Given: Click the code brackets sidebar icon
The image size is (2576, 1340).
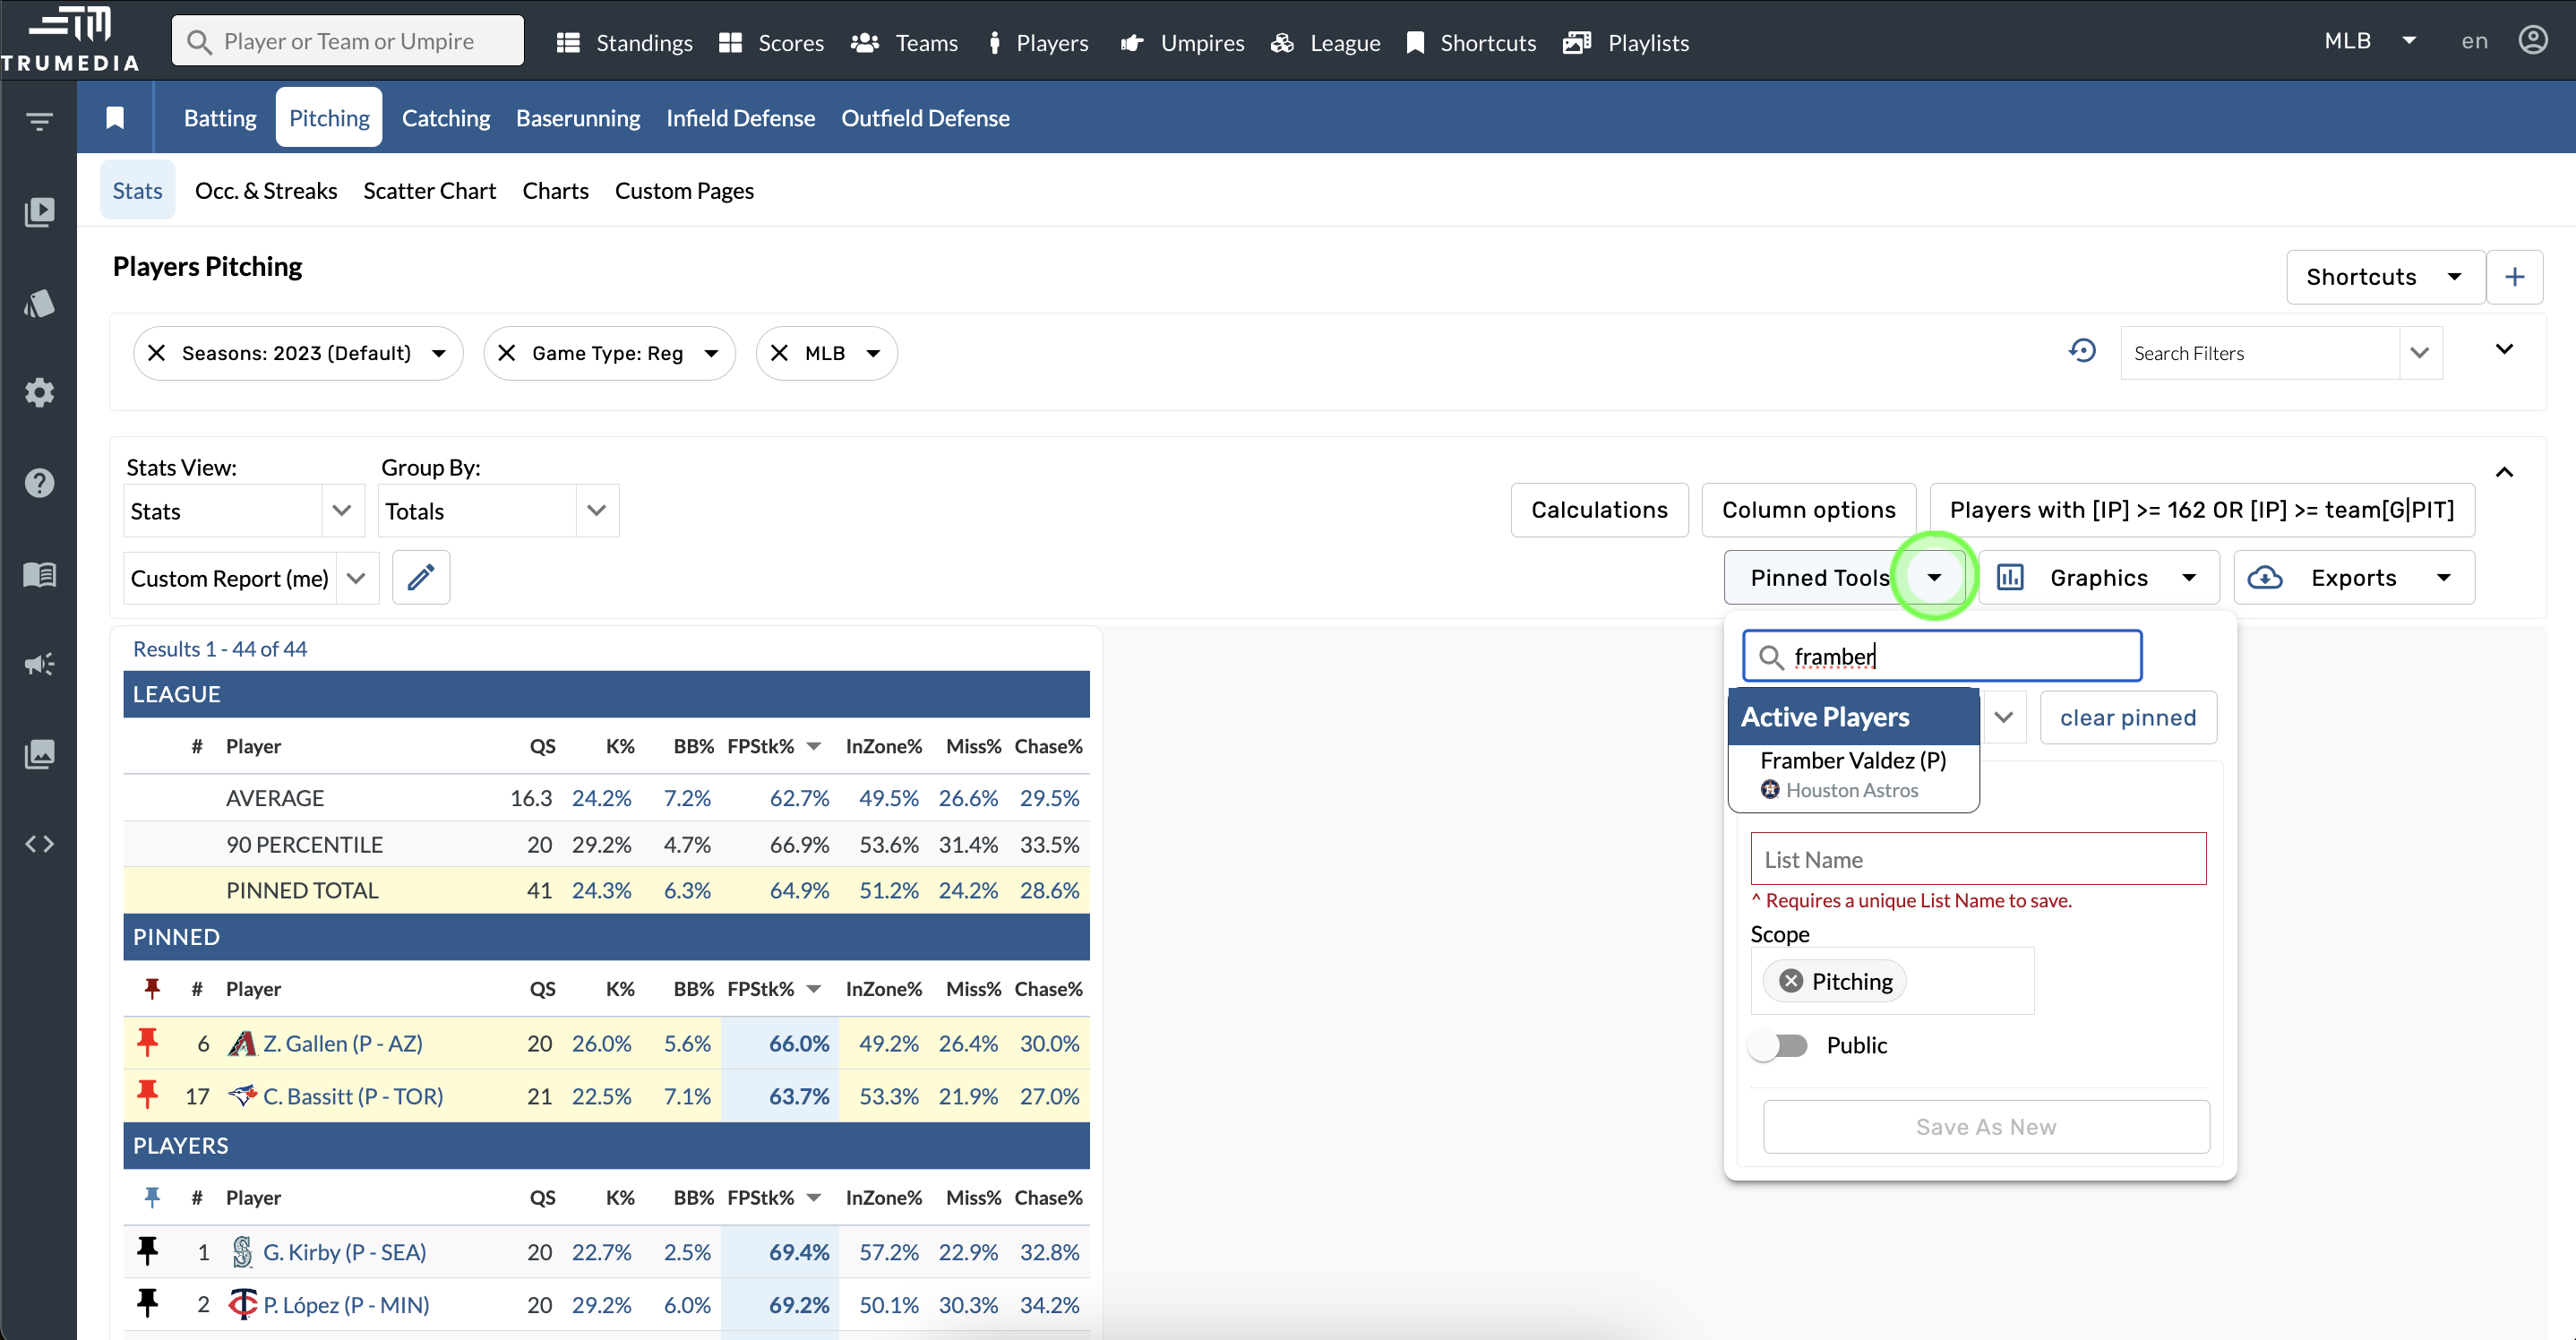Looking at the screenshot, I should [39, 844].
